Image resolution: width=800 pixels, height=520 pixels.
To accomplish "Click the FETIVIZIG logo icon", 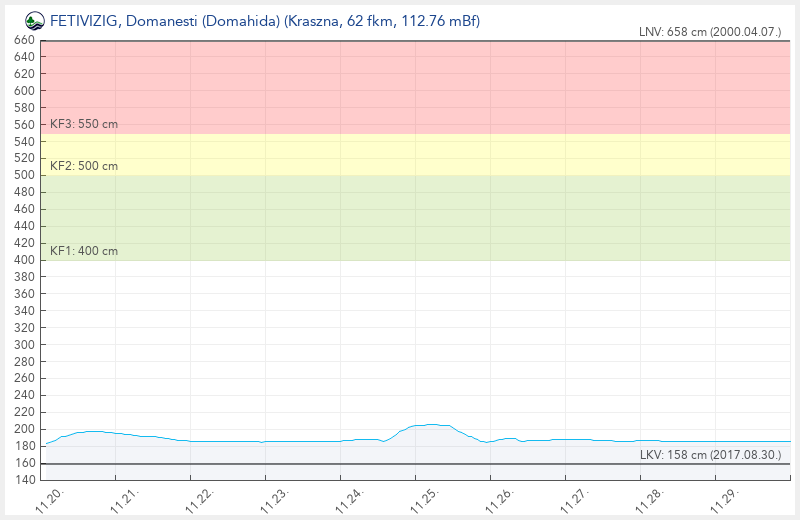I will [35, 19].
